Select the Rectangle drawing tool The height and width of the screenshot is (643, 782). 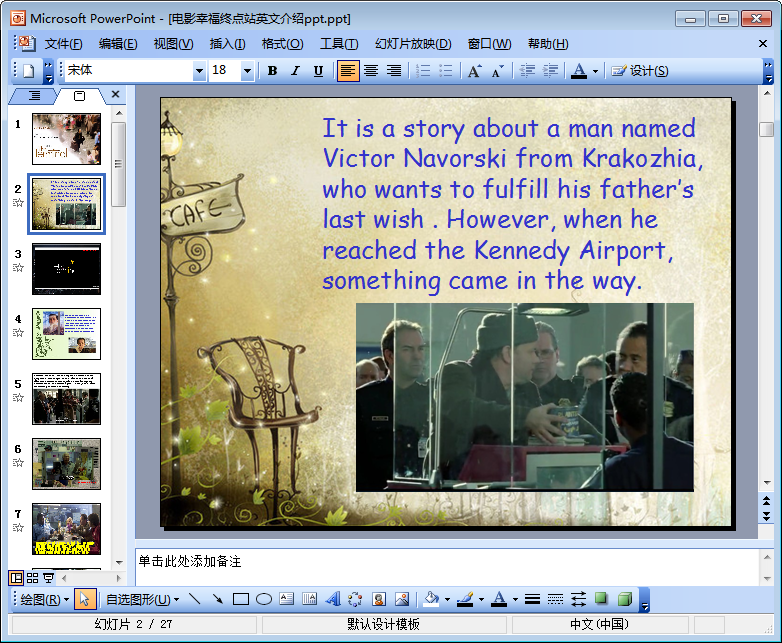coord(241,599)
